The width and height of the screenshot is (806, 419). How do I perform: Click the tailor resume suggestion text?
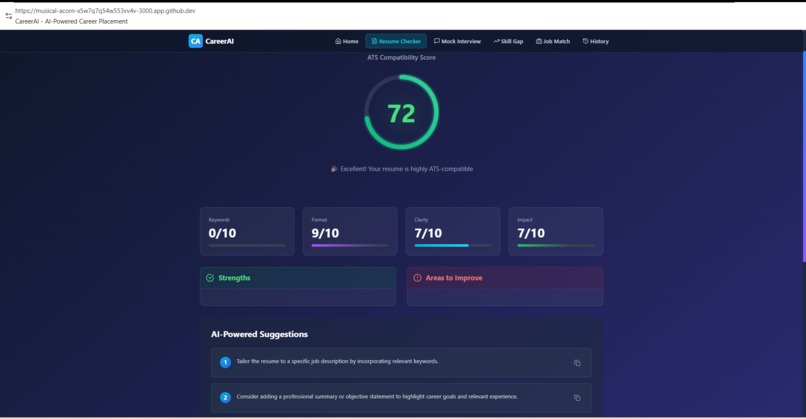[337, 361]
